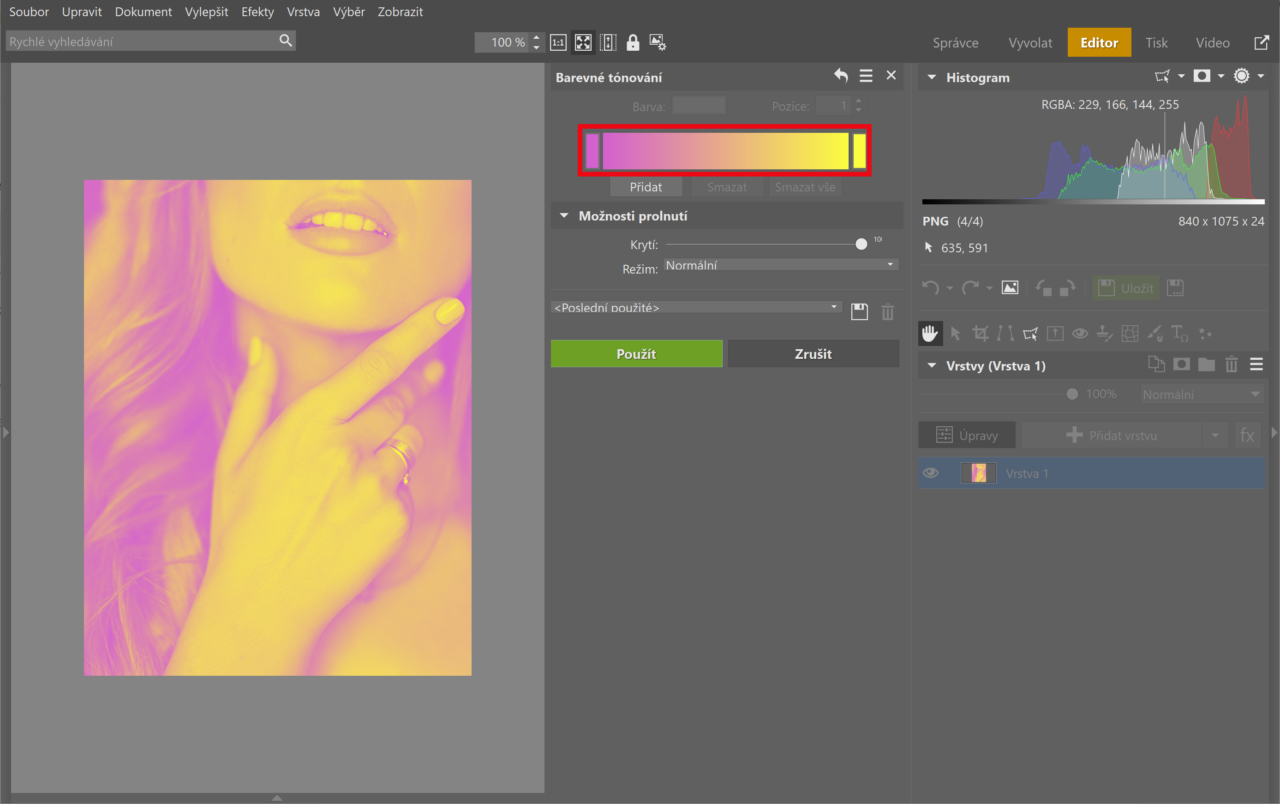Select the paint bucket brush tool
The width and height of the screenshot is (1280, 804).
coord(1155,333)
